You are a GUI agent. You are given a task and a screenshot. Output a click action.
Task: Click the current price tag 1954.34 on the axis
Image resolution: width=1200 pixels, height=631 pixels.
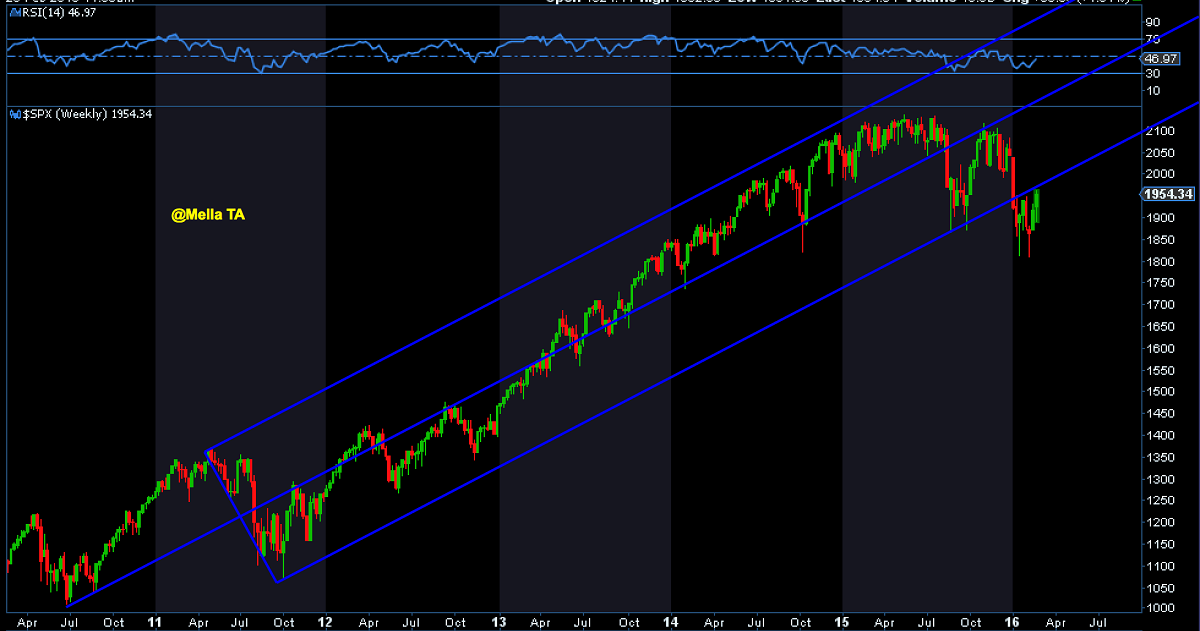click(x=1170, y=194)
